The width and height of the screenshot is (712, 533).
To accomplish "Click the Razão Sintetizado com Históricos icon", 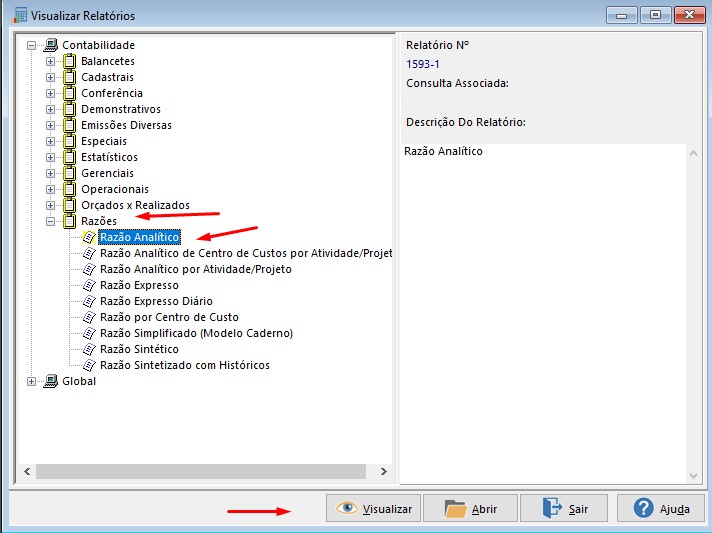I will [x=89, y=365].
